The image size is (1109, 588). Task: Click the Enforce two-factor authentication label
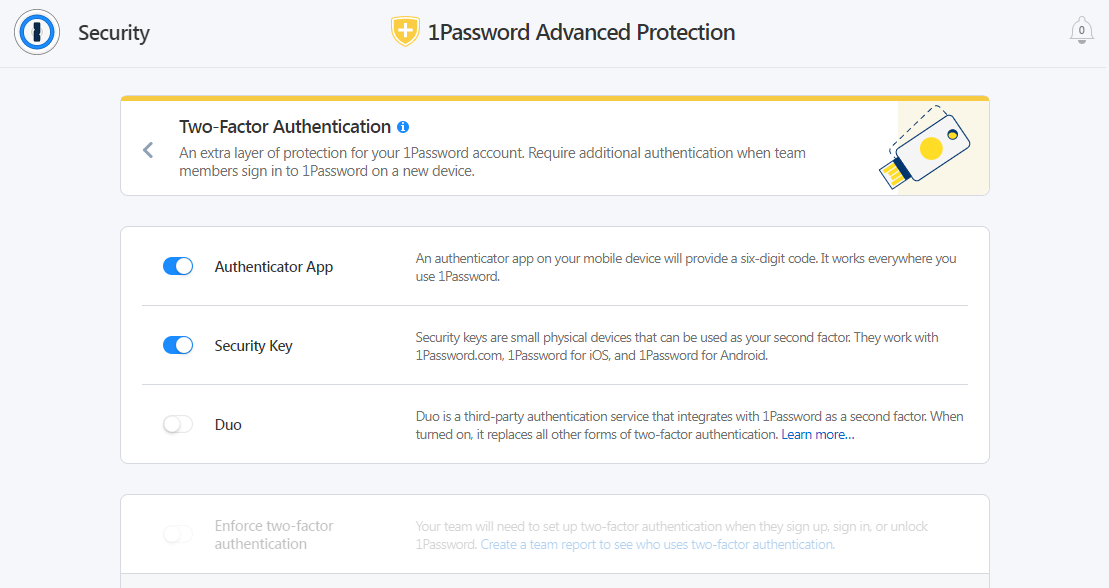(274, 535)
